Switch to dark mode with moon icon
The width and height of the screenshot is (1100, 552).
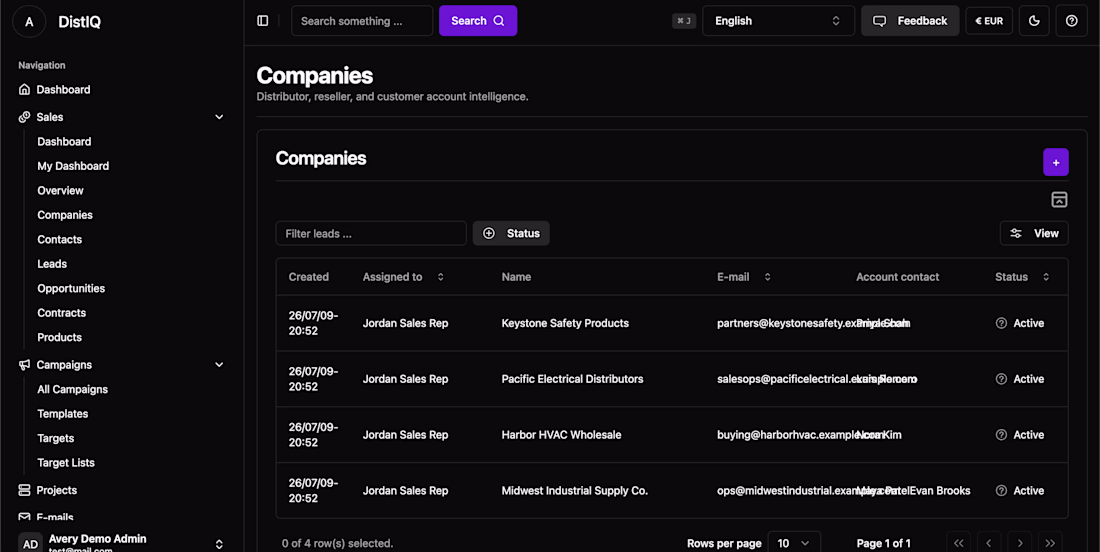[1034, 21]
